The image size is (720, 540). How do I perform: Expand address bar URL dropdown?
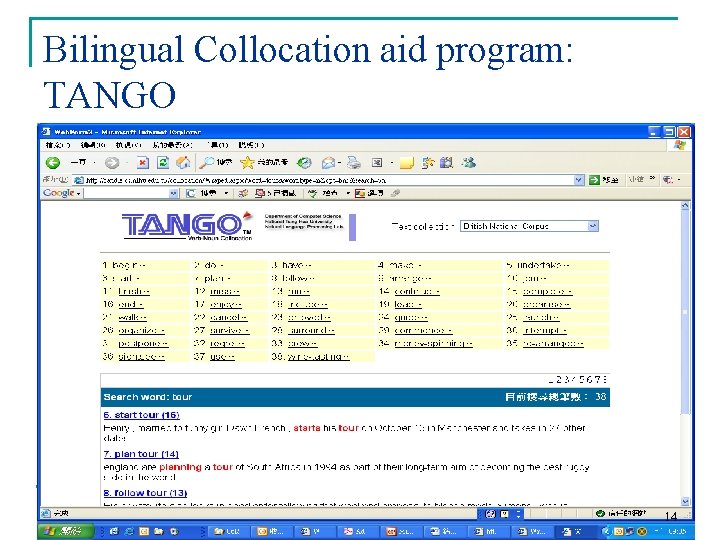point(579,180)
